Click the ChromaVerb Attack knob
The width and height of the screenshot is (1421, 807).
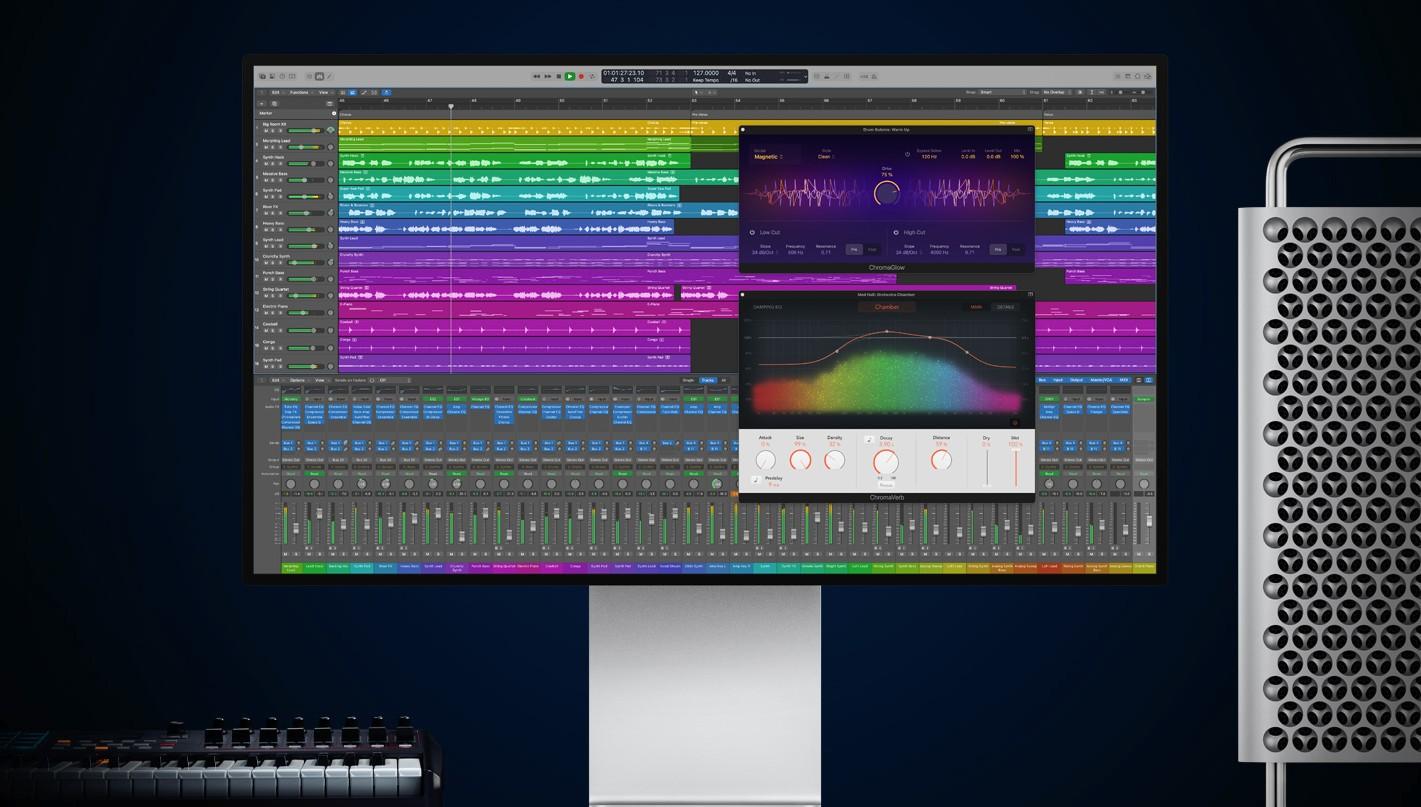[x=765, y=460]
